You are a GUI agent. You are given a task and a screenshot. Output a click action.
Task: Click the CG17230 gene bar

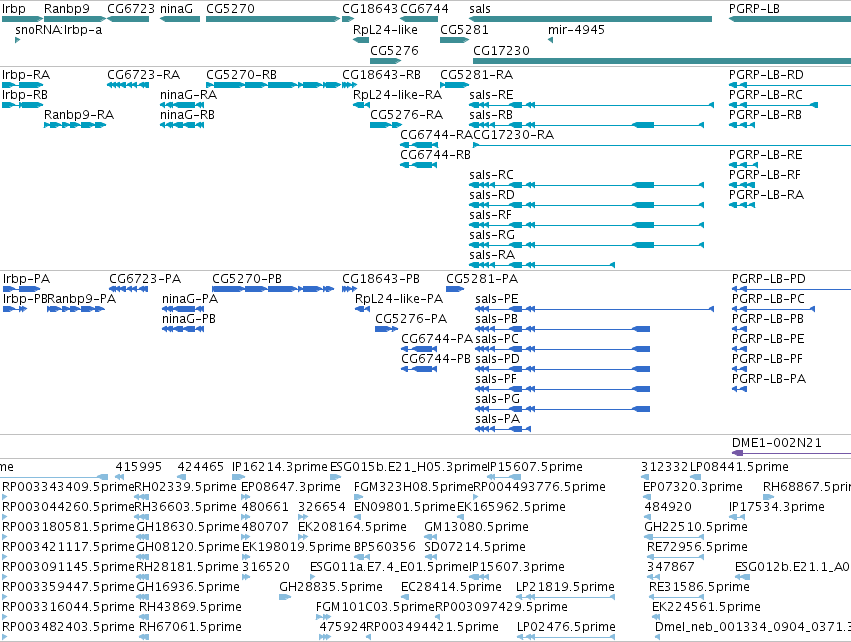pos(662,61)
